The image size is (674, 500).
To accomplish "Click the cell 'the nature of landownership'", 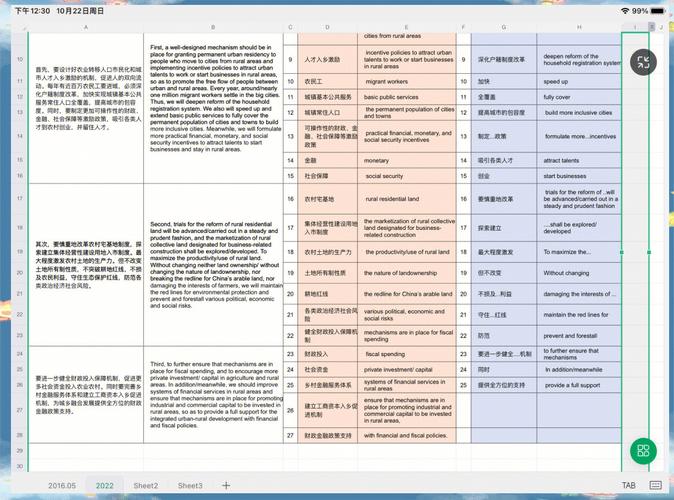I will pos(407,273).
